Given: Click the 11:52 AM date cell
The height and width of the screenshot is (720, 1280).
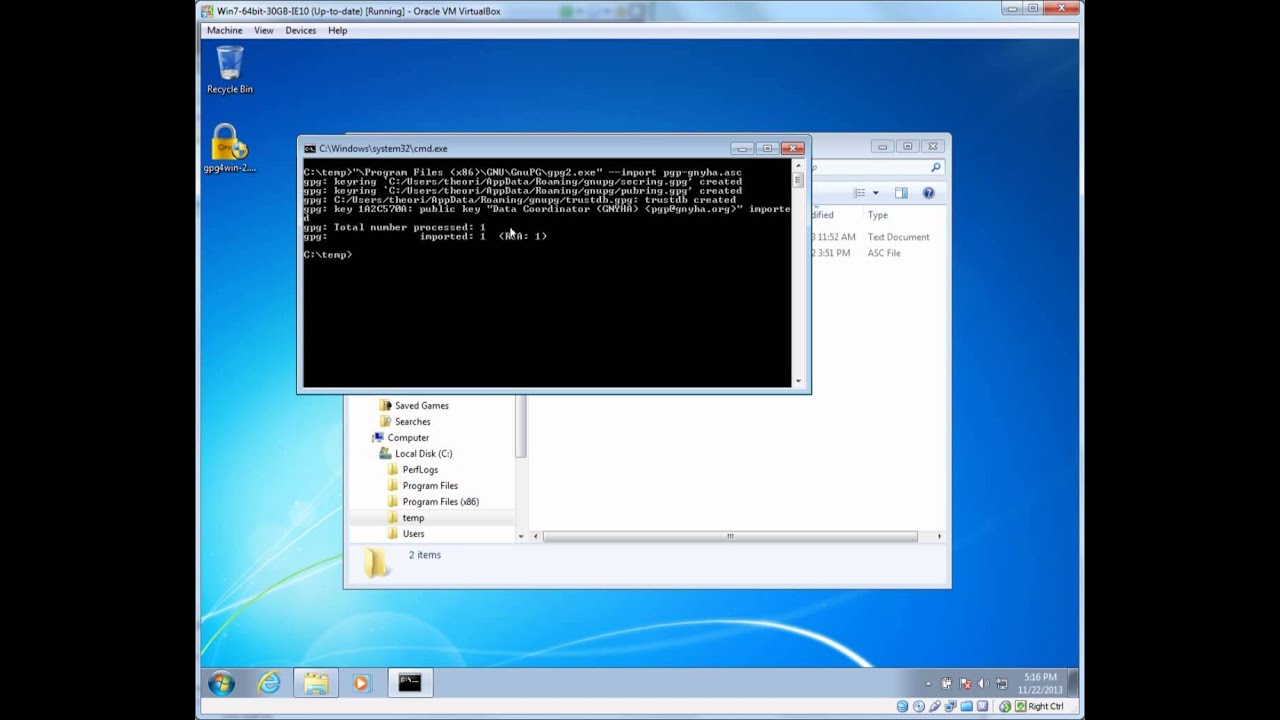Looking at the screenshot, I should (x=834, y=237).
